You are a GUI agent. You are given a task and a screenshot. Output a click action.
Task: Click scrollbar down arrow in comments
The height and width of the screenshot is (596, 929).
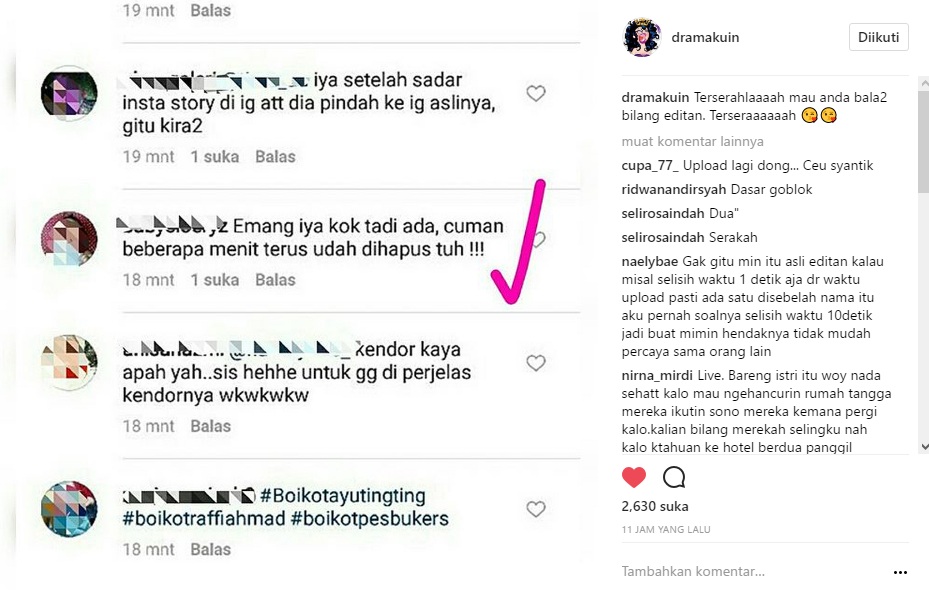tap(924, 447)
